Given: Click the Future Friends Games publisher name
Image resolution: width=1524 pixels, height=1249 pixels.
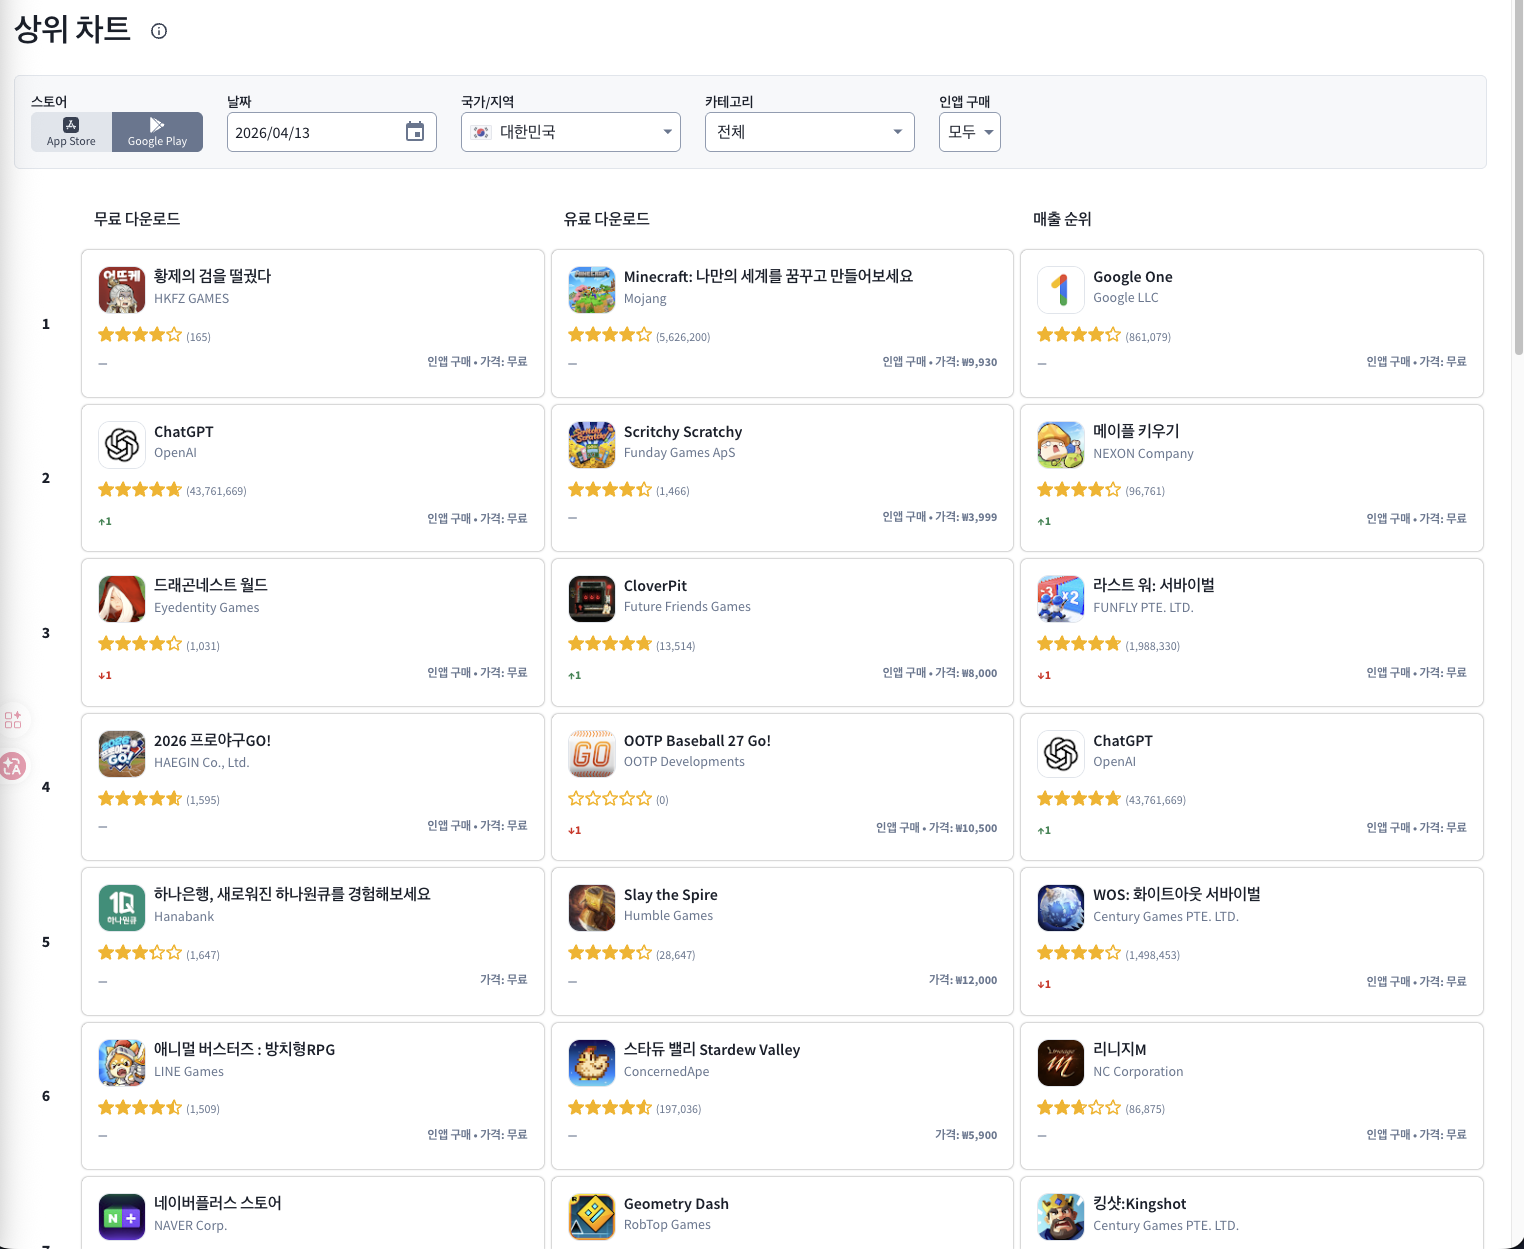Looking at the screenshot, I should 687,607.
